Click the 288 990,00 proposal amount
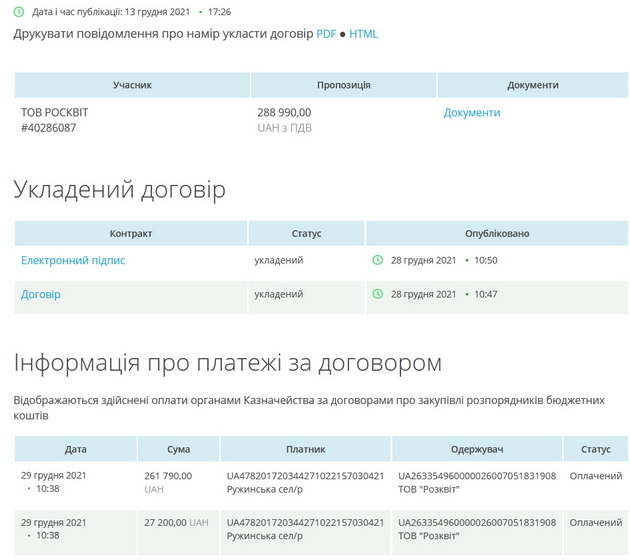 coord(284,113)
